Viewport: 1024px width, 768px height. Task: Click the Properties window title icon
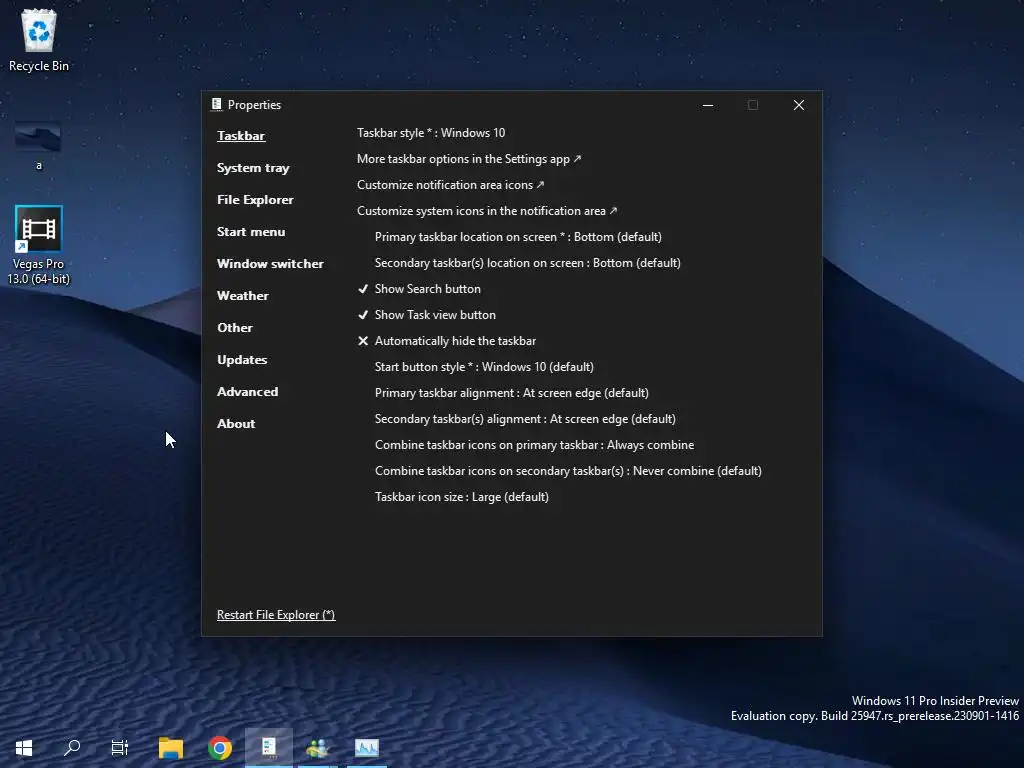point(217,104)
